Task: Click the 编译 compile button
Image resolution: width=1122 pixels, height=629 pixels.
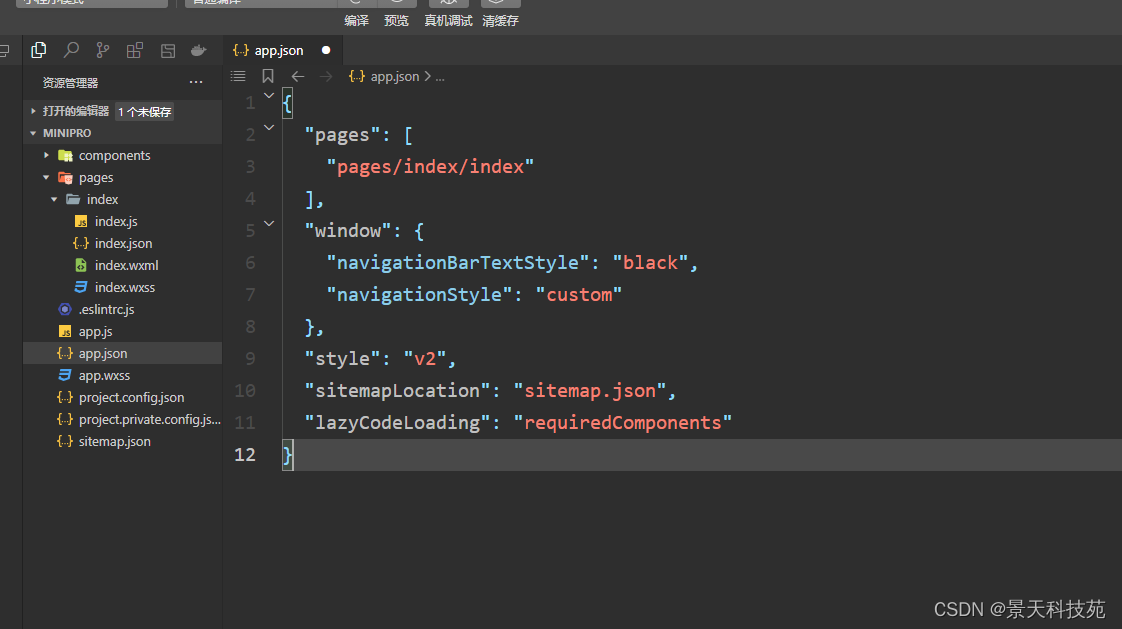Action: point(356,21)
